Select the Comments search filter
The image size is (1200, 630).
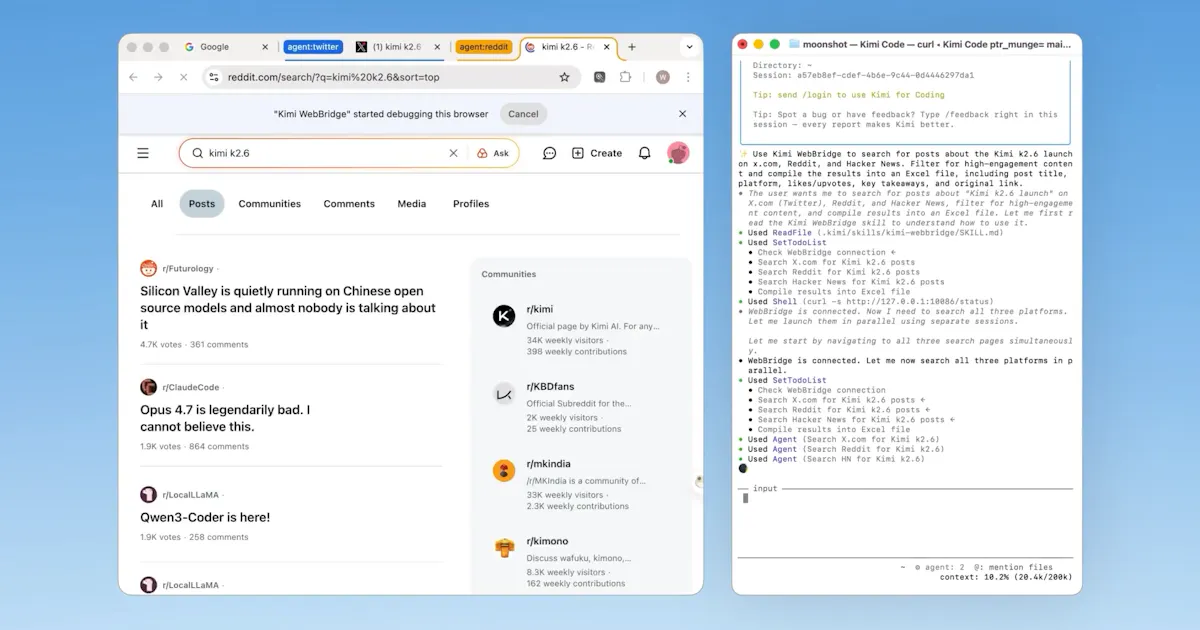tap(349, 204)
